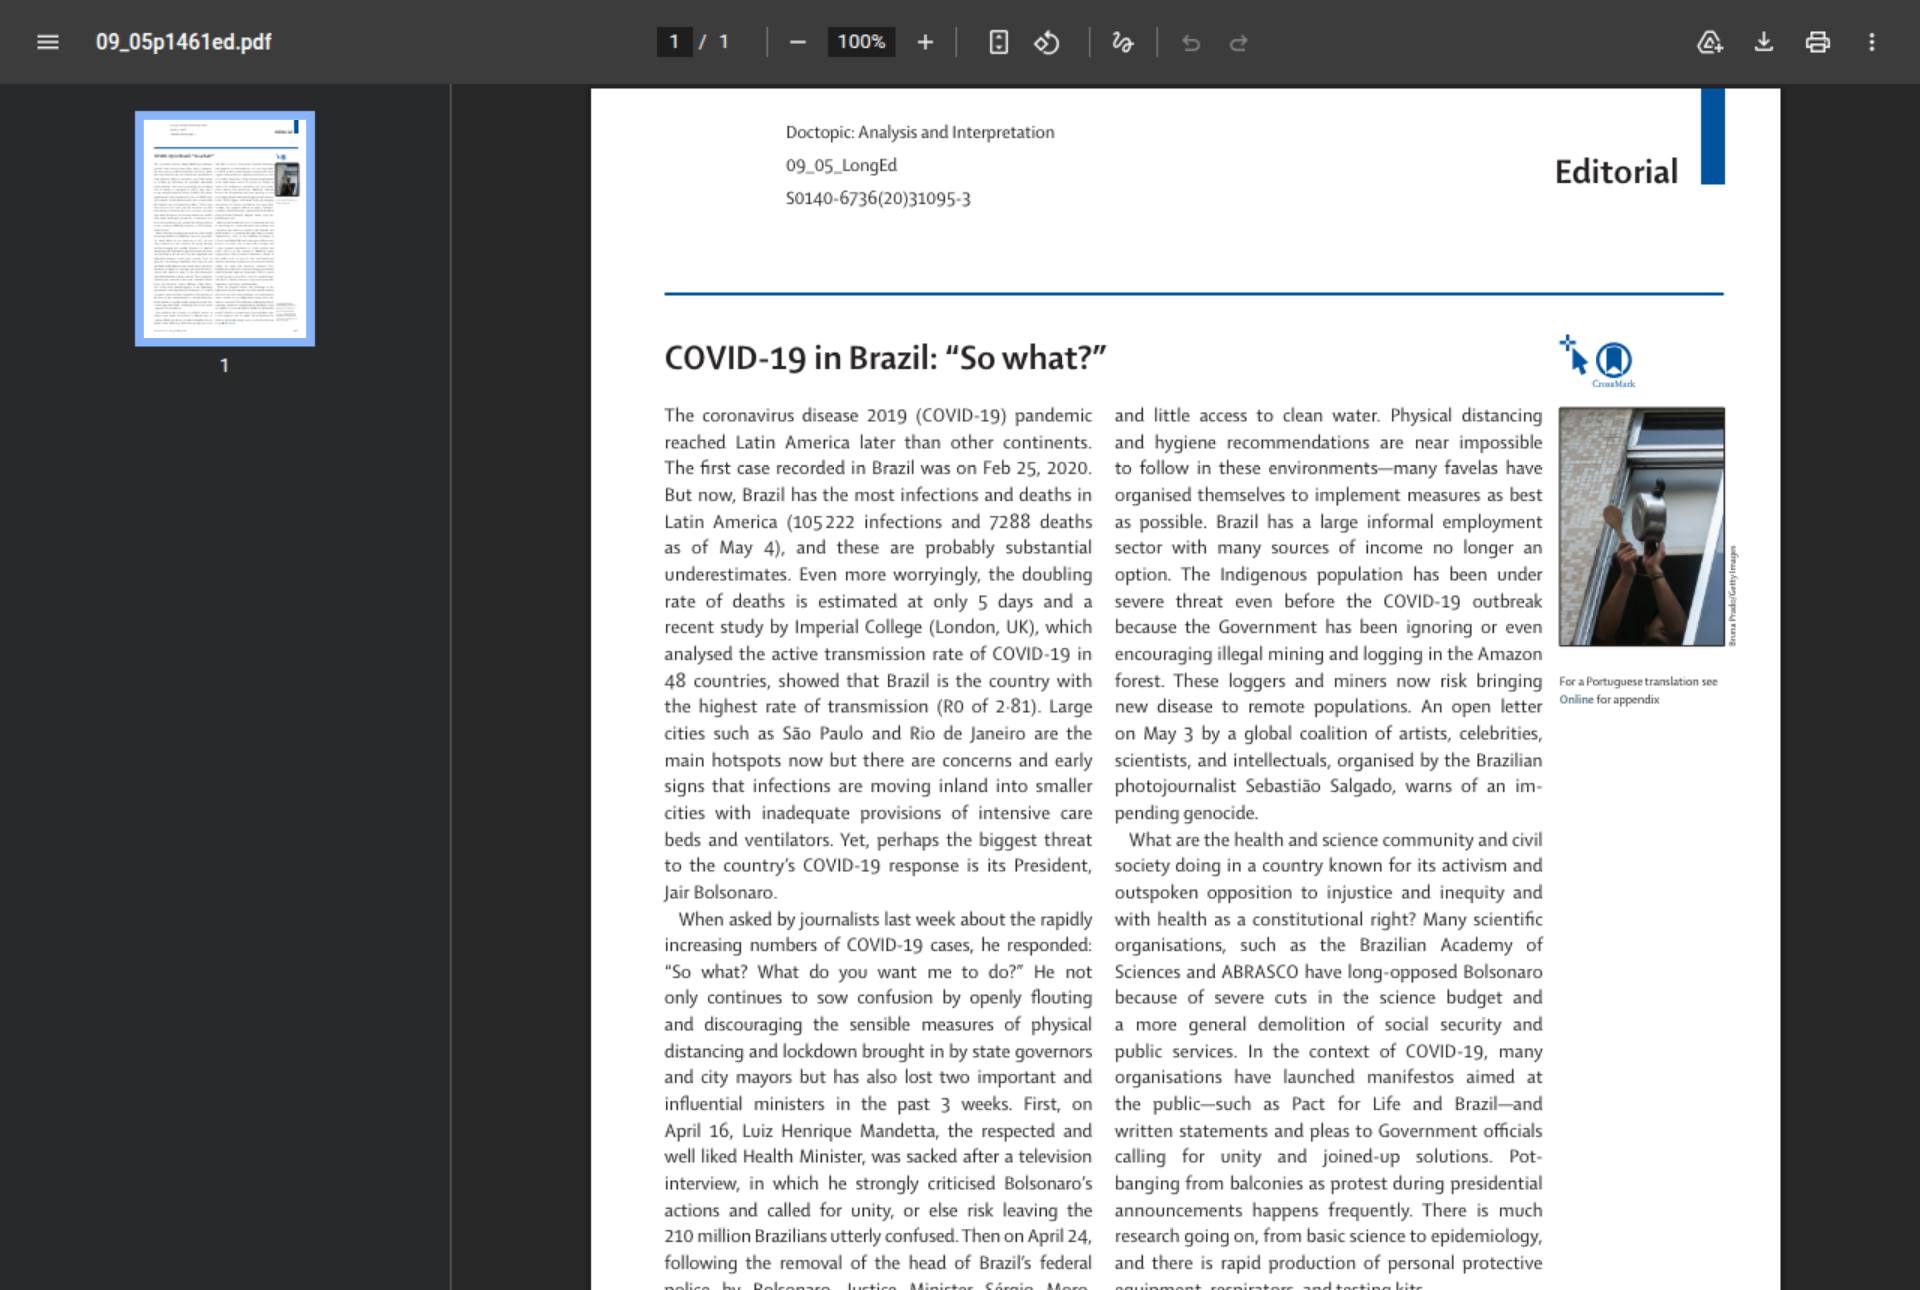Click the redo arrow
The width and height of the screenshot is (1920, 1290).
point(1238,42)
